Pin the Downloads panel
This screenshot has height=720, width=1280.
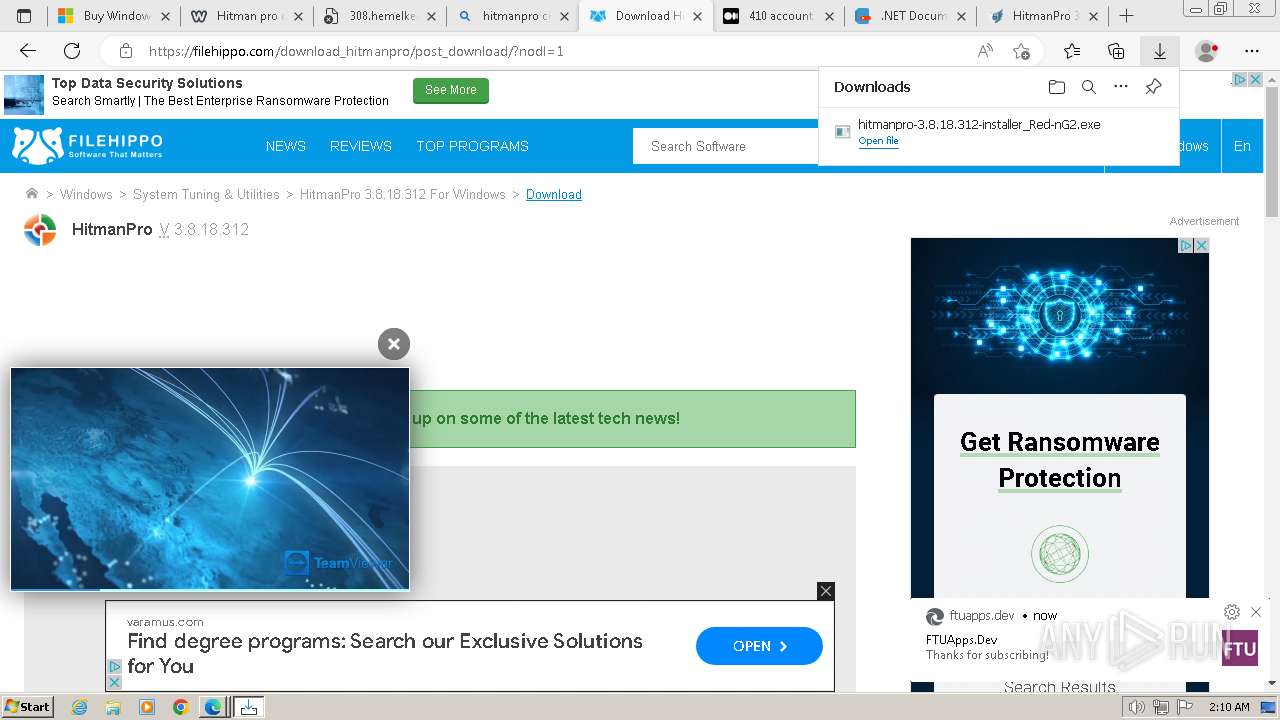click(x=1153, y=87)
